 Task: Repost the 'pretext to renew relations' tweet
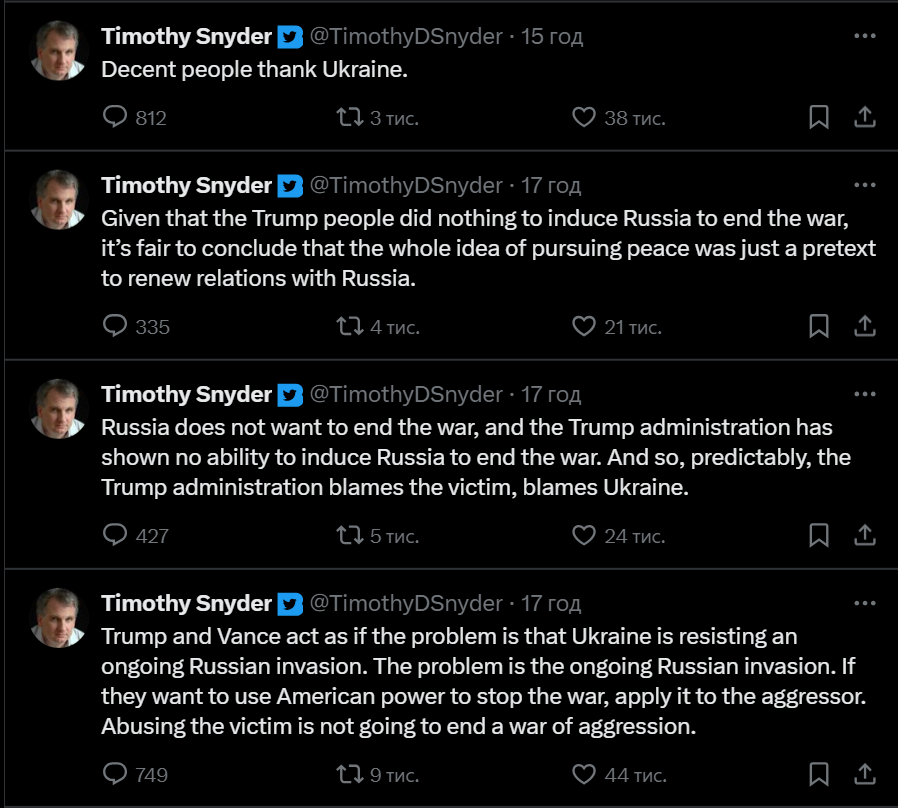349,326
